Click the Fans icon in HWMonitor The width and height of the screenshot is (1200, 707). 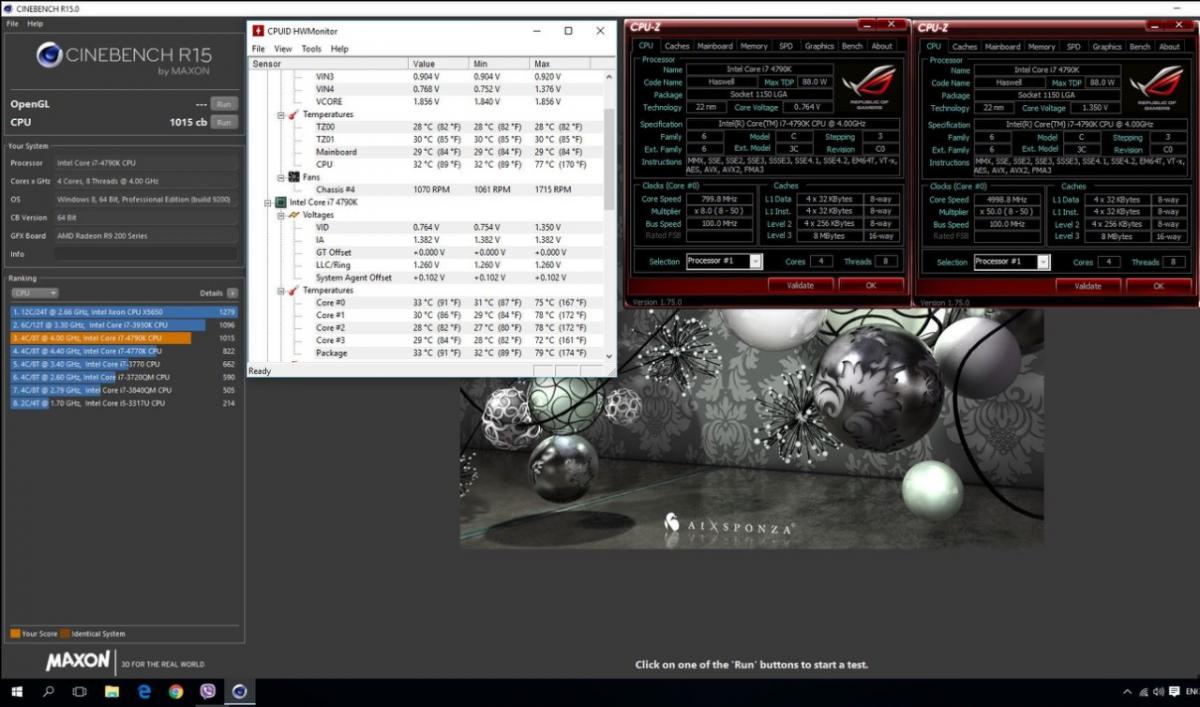tap(294, 177)
